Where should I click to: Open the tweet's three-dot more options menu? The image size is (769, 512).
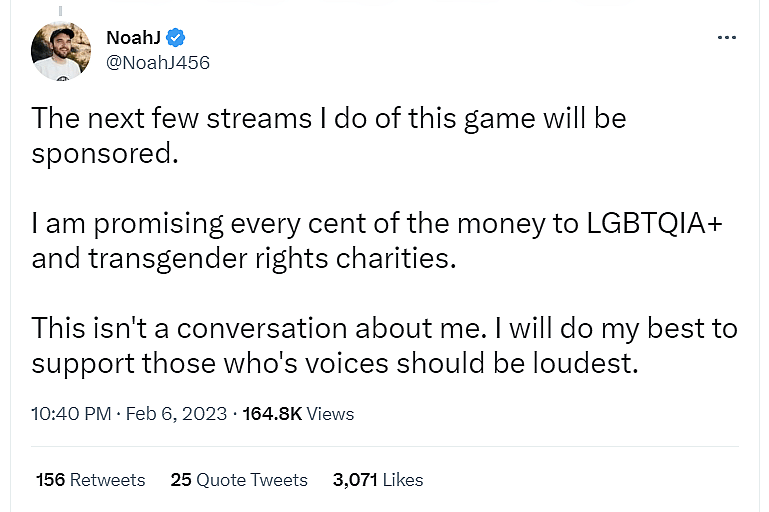coord(727,38)
